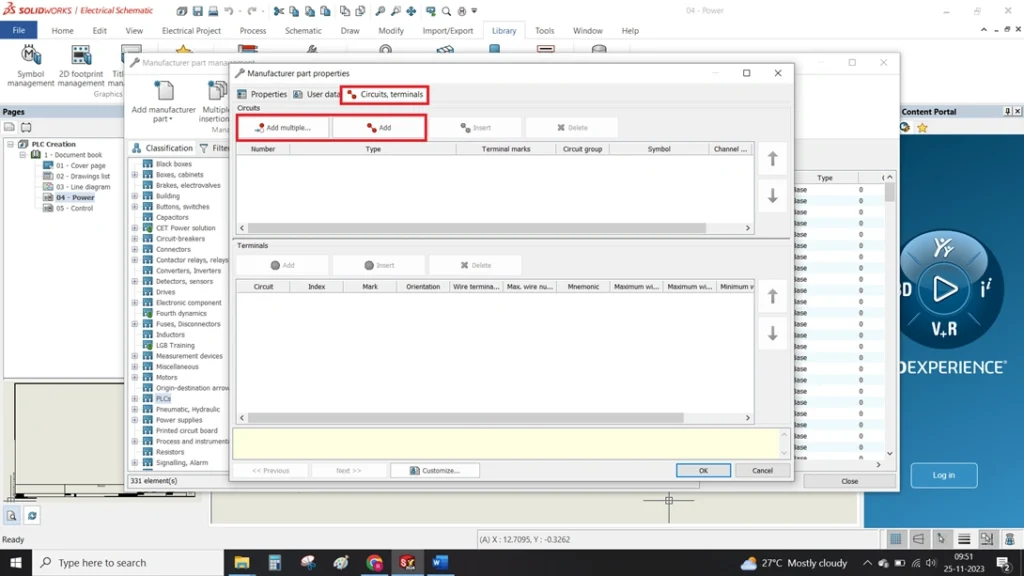Viewport: 1024px width, 576px height.
Task: Click Cancel in Manufacturer part properties
Action: click(x=762, y=470)
